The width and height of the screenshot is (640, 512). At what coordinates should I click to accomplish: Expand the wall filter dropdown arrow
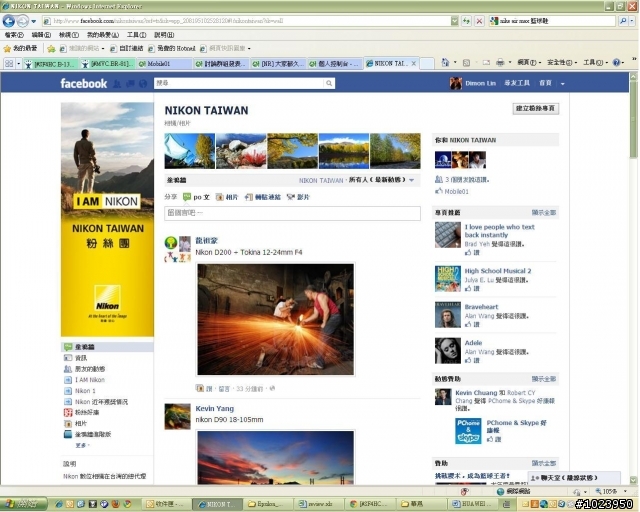411,180
